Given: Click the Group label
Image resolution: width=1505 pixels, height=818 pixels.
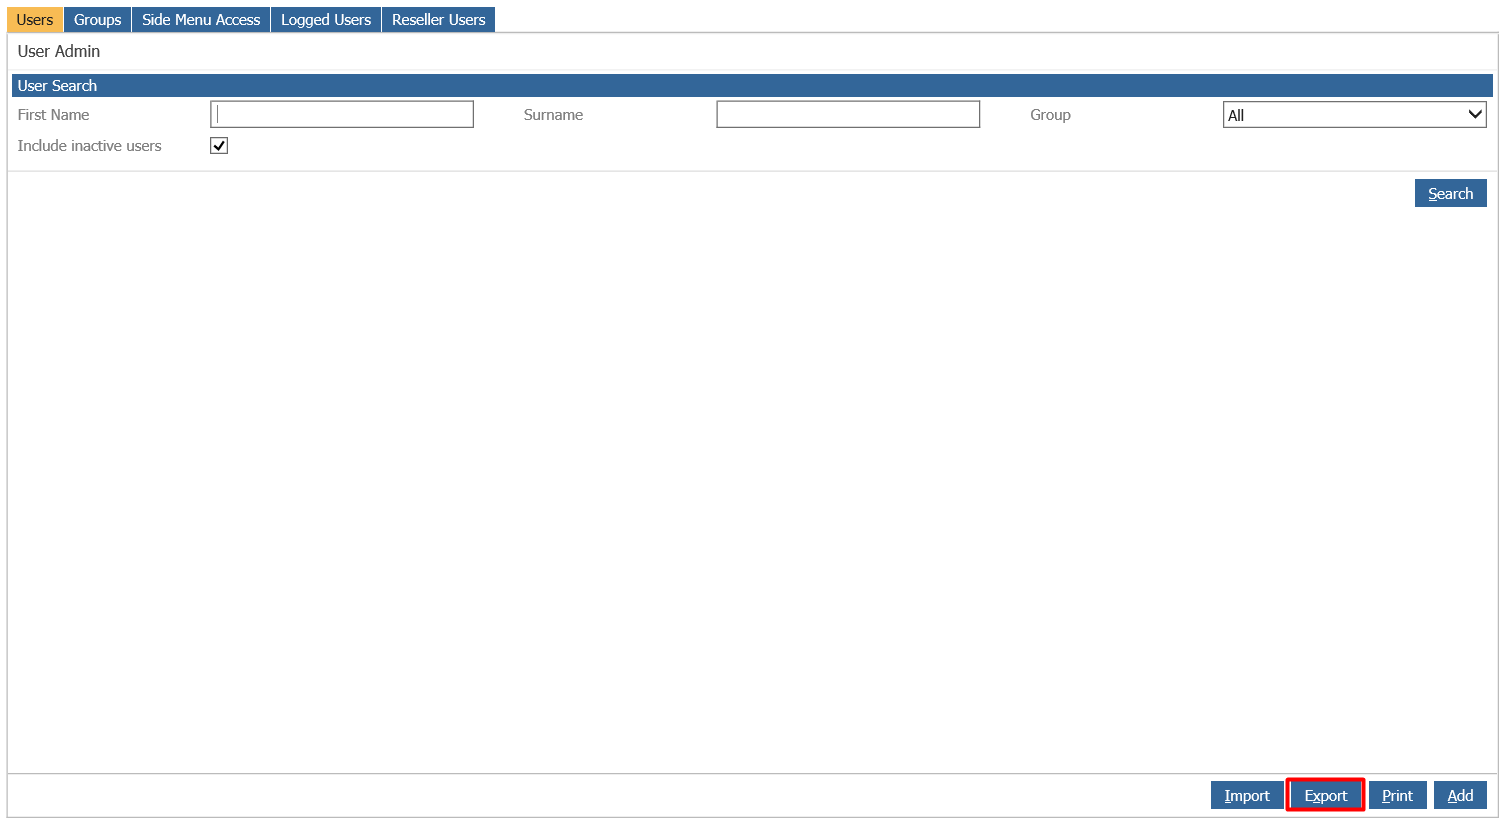Looking at the screenshot, I should pyautogui.click(x=1050, y=115).
